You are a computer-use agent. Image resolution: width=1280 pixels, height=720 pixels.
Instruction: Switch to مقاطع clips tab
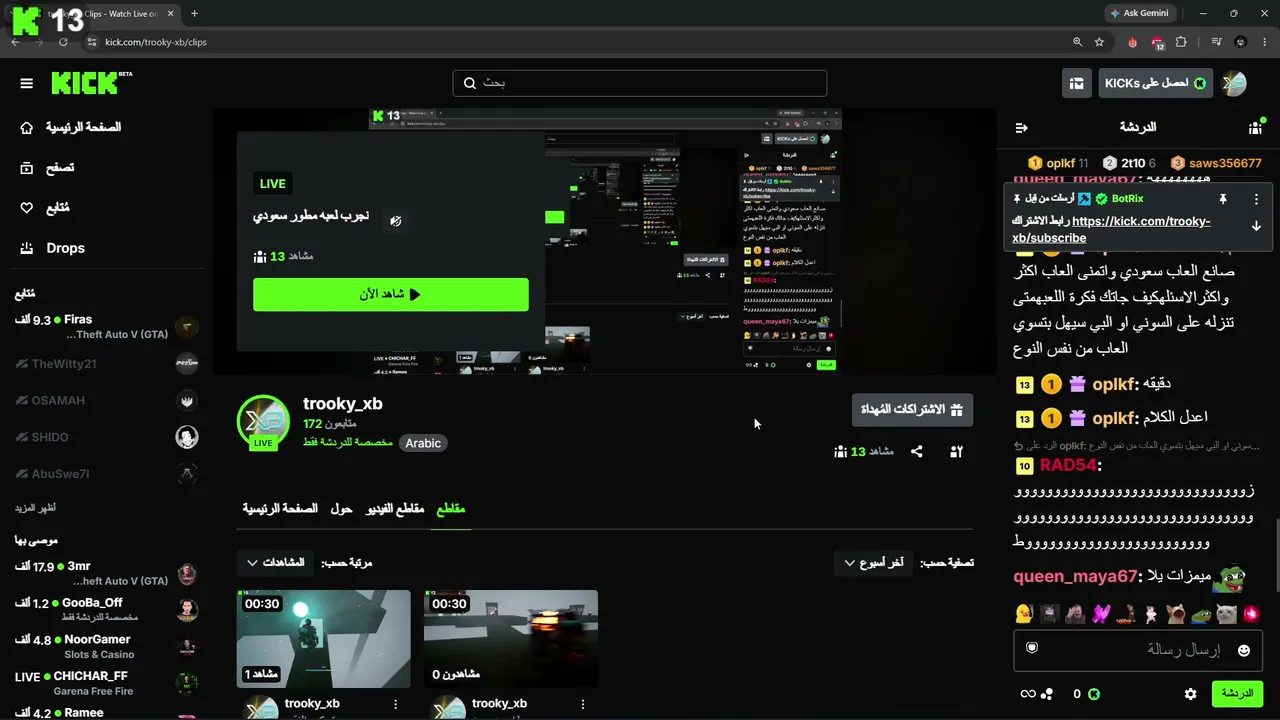451,509
